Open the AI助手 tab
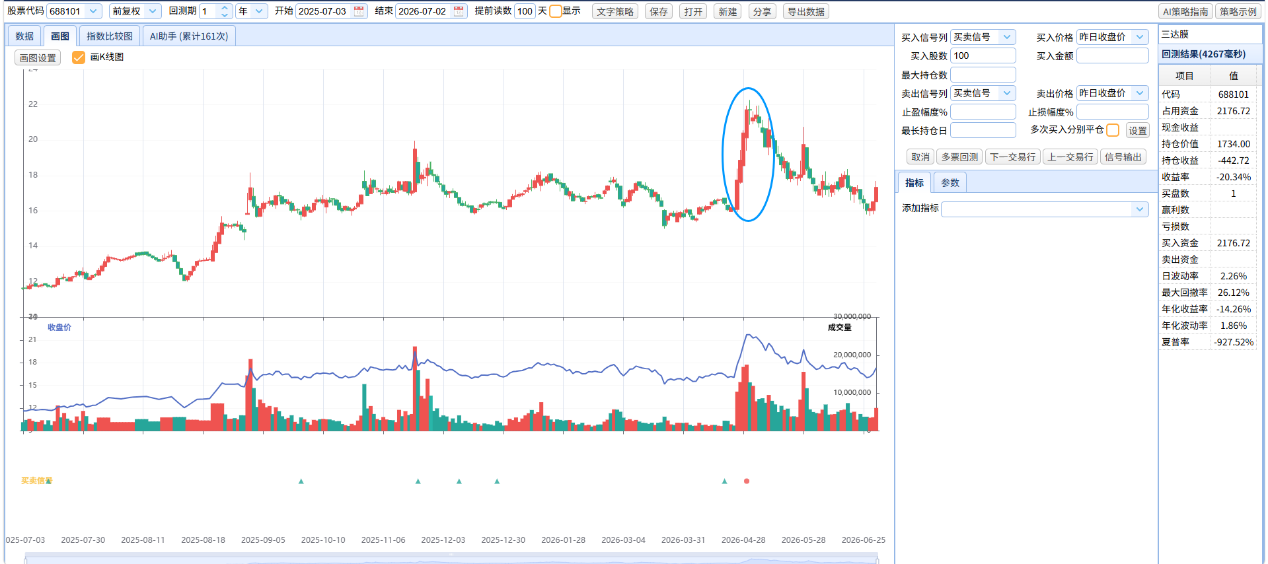The image size is (1268, 564). pyautogui.click(x=189, y=36)
